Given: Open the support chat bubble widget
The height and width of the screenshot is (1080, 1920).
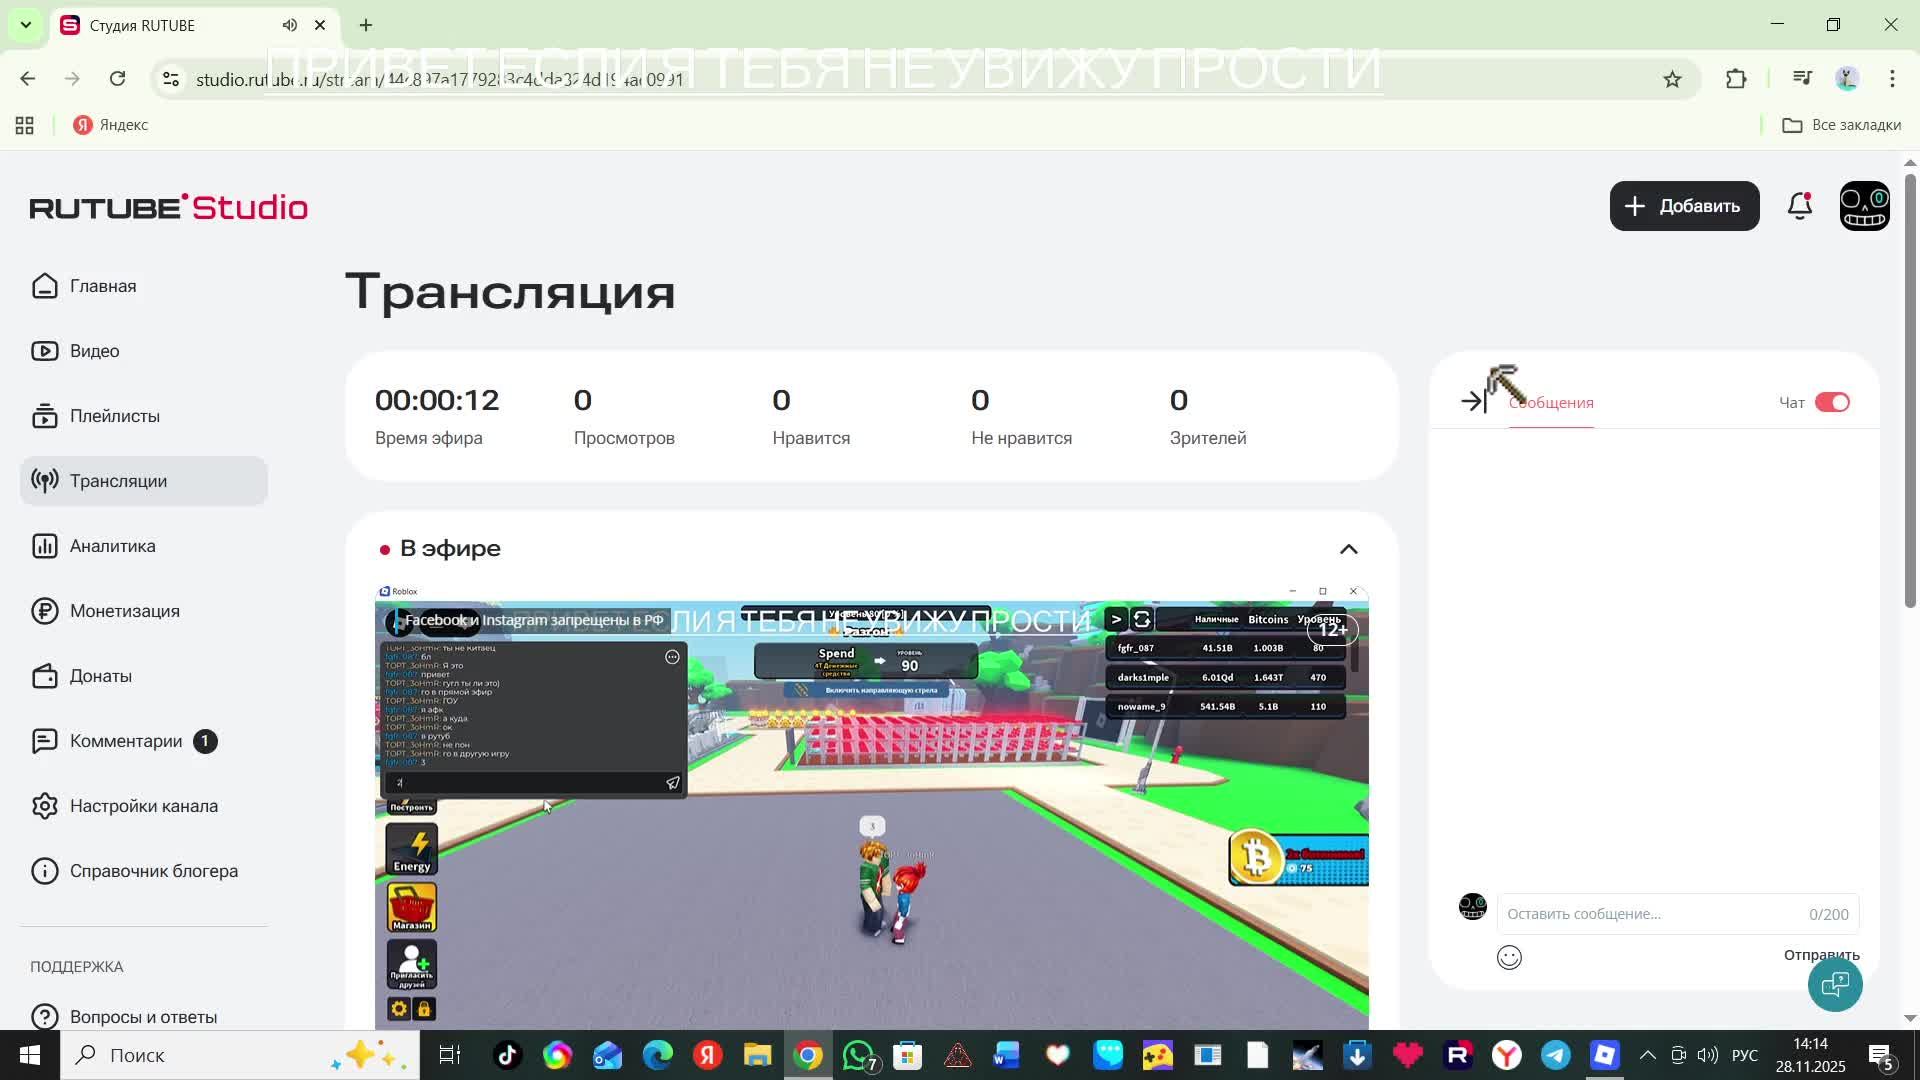Looking at the screenshot, I should pyautogui.click(x=1834, y=985).
